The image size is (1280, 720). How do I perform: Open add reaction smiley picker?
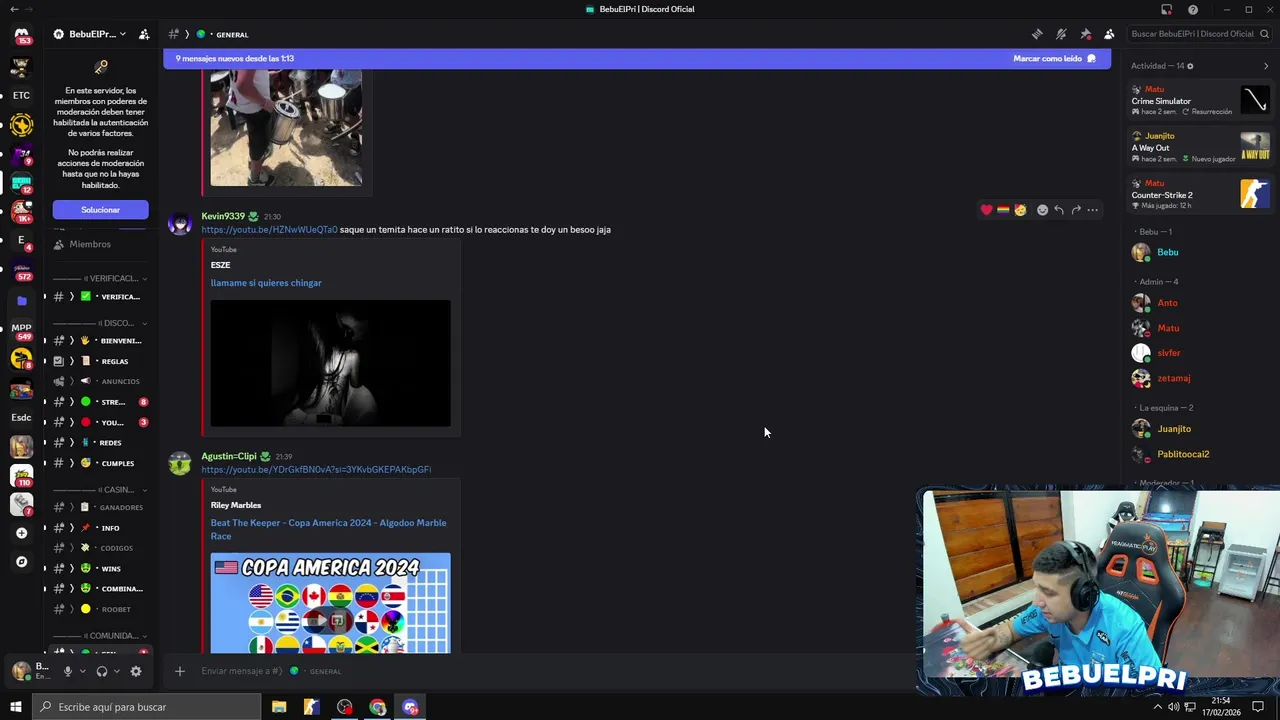click(x=1042, y=210)
